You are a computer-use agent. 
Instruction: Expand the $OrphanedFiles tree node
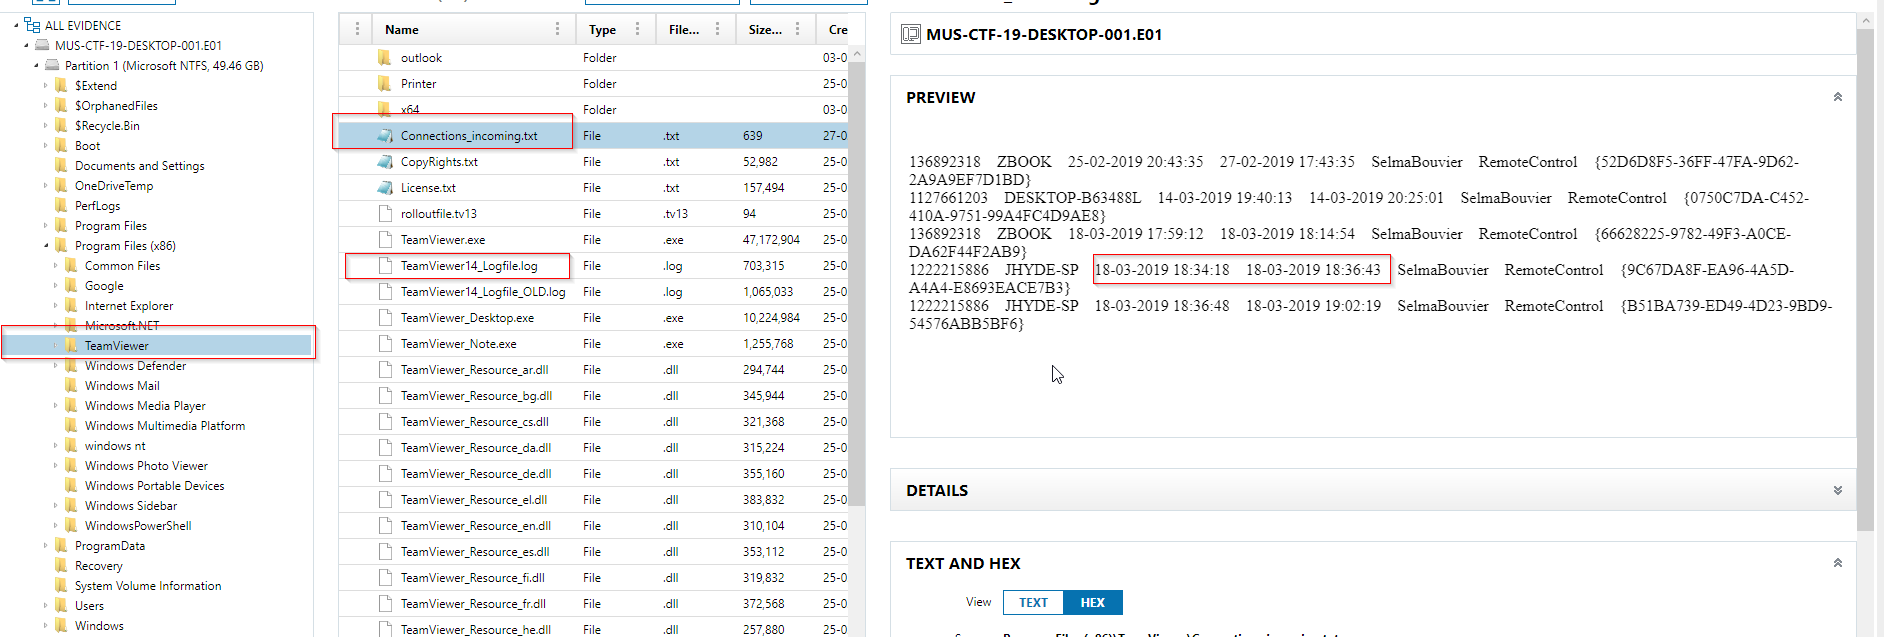click(46, 105)
